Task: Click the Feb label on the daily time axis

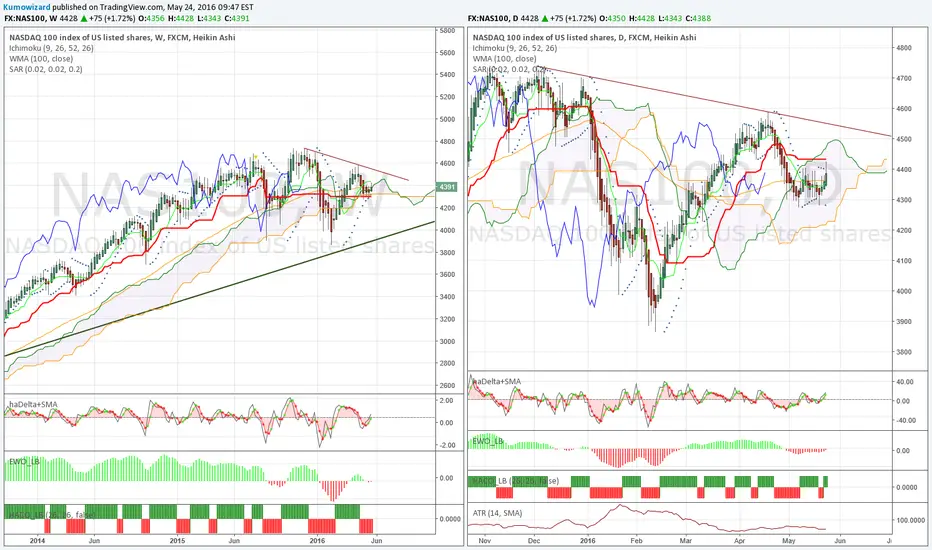Action: point(637,541)
